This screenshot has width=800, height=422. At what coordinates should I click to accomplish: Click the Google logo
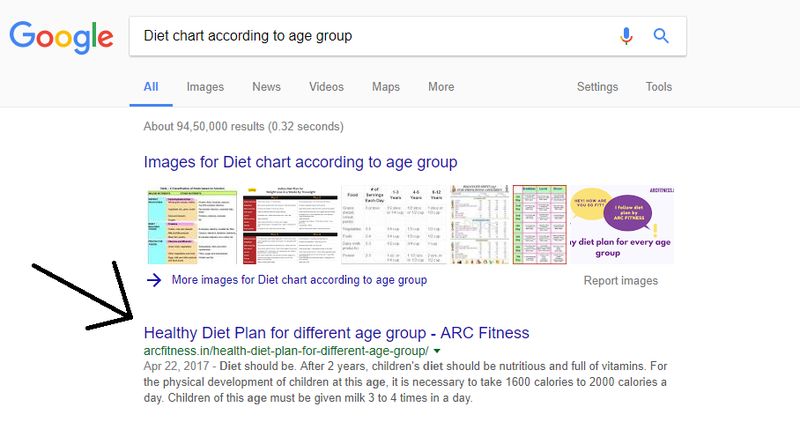point(61,37)
